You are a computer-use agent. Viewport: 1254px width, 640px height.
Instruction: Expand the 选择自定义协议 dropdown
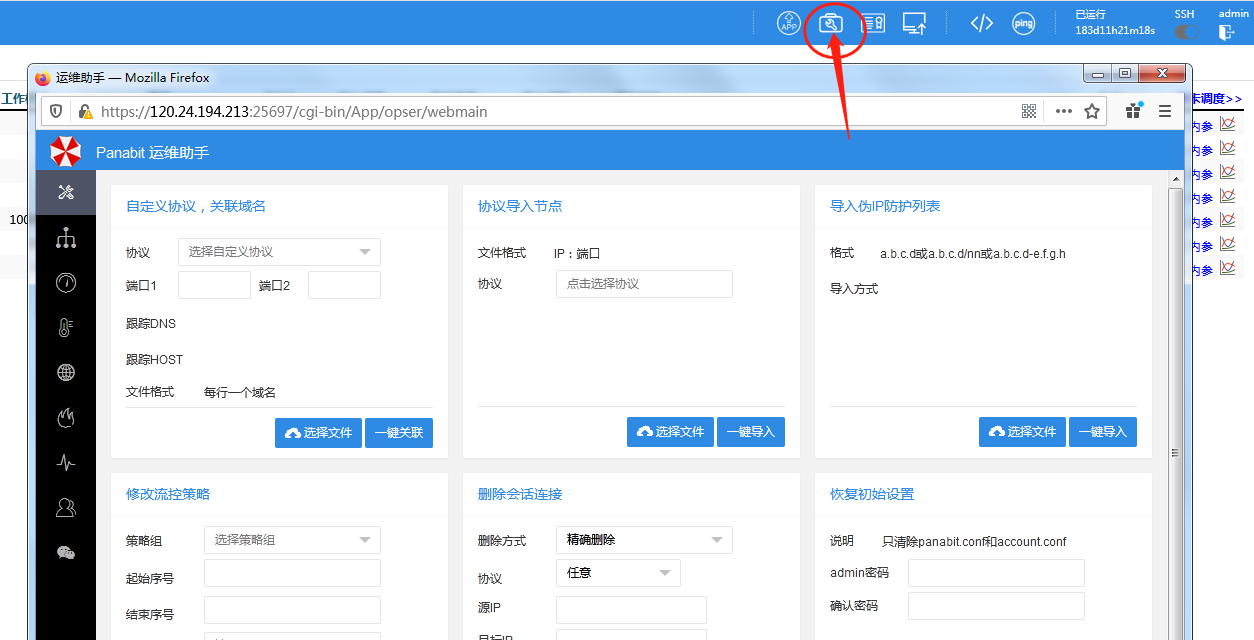pyautogui.click(x=279, y=252)
